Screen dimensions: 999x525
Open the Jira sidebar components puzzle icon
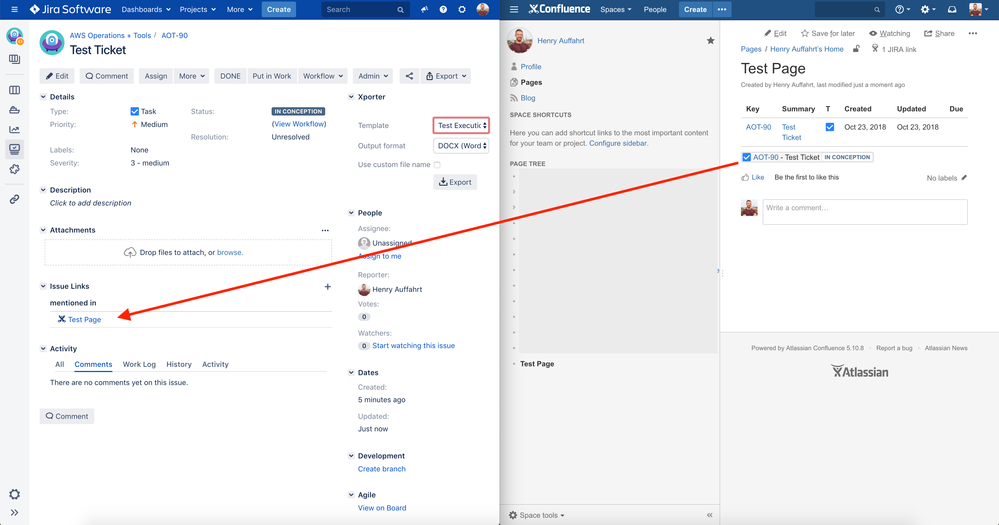tap(15, 169)
